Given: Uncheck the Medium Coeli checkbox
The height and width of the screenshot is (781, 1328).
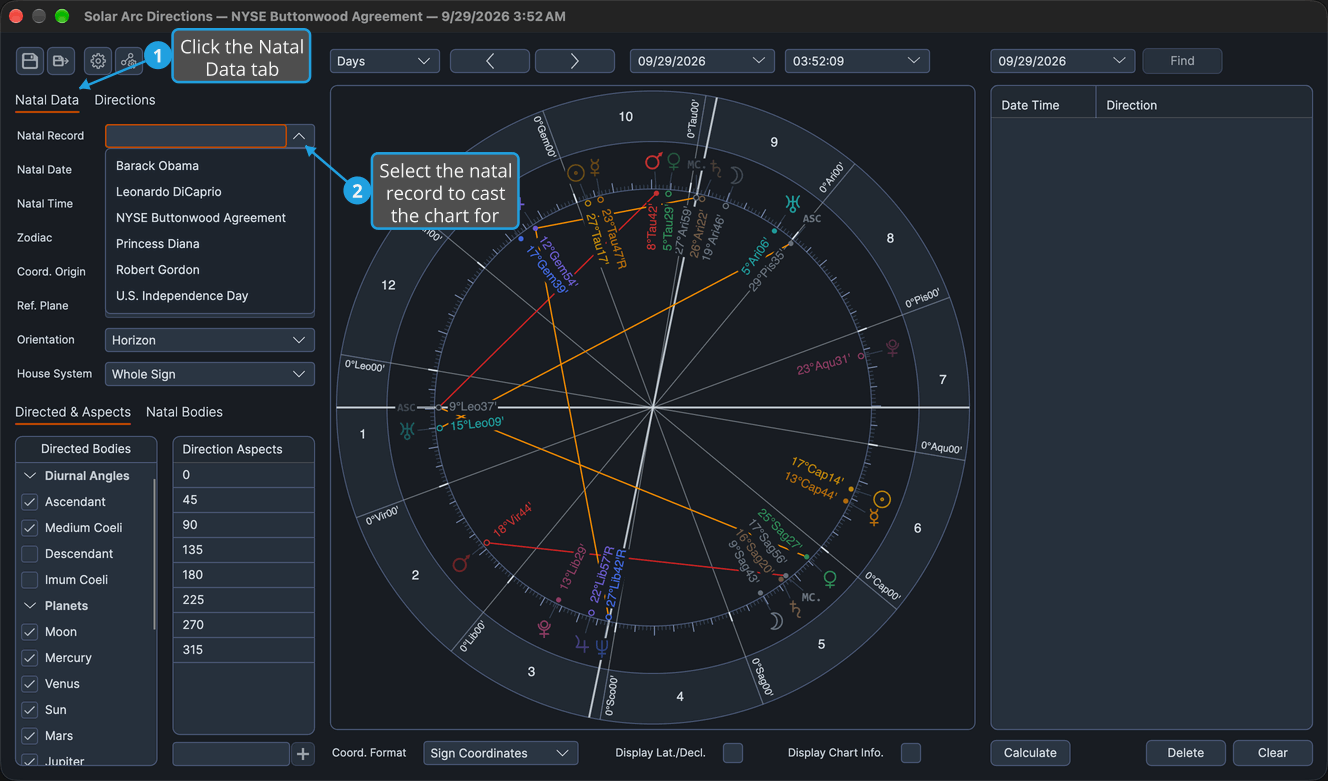Looking at the screenshot, I should [x=30, y=528].
